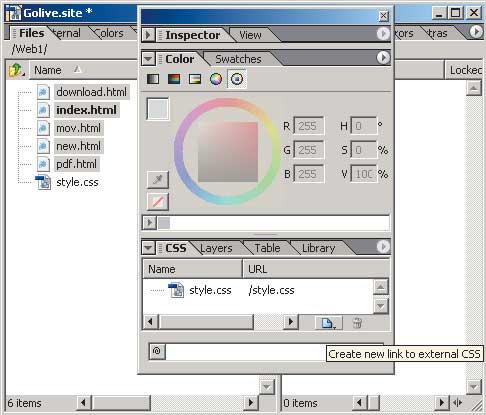Open the Library tab

(x=318, y=248)
